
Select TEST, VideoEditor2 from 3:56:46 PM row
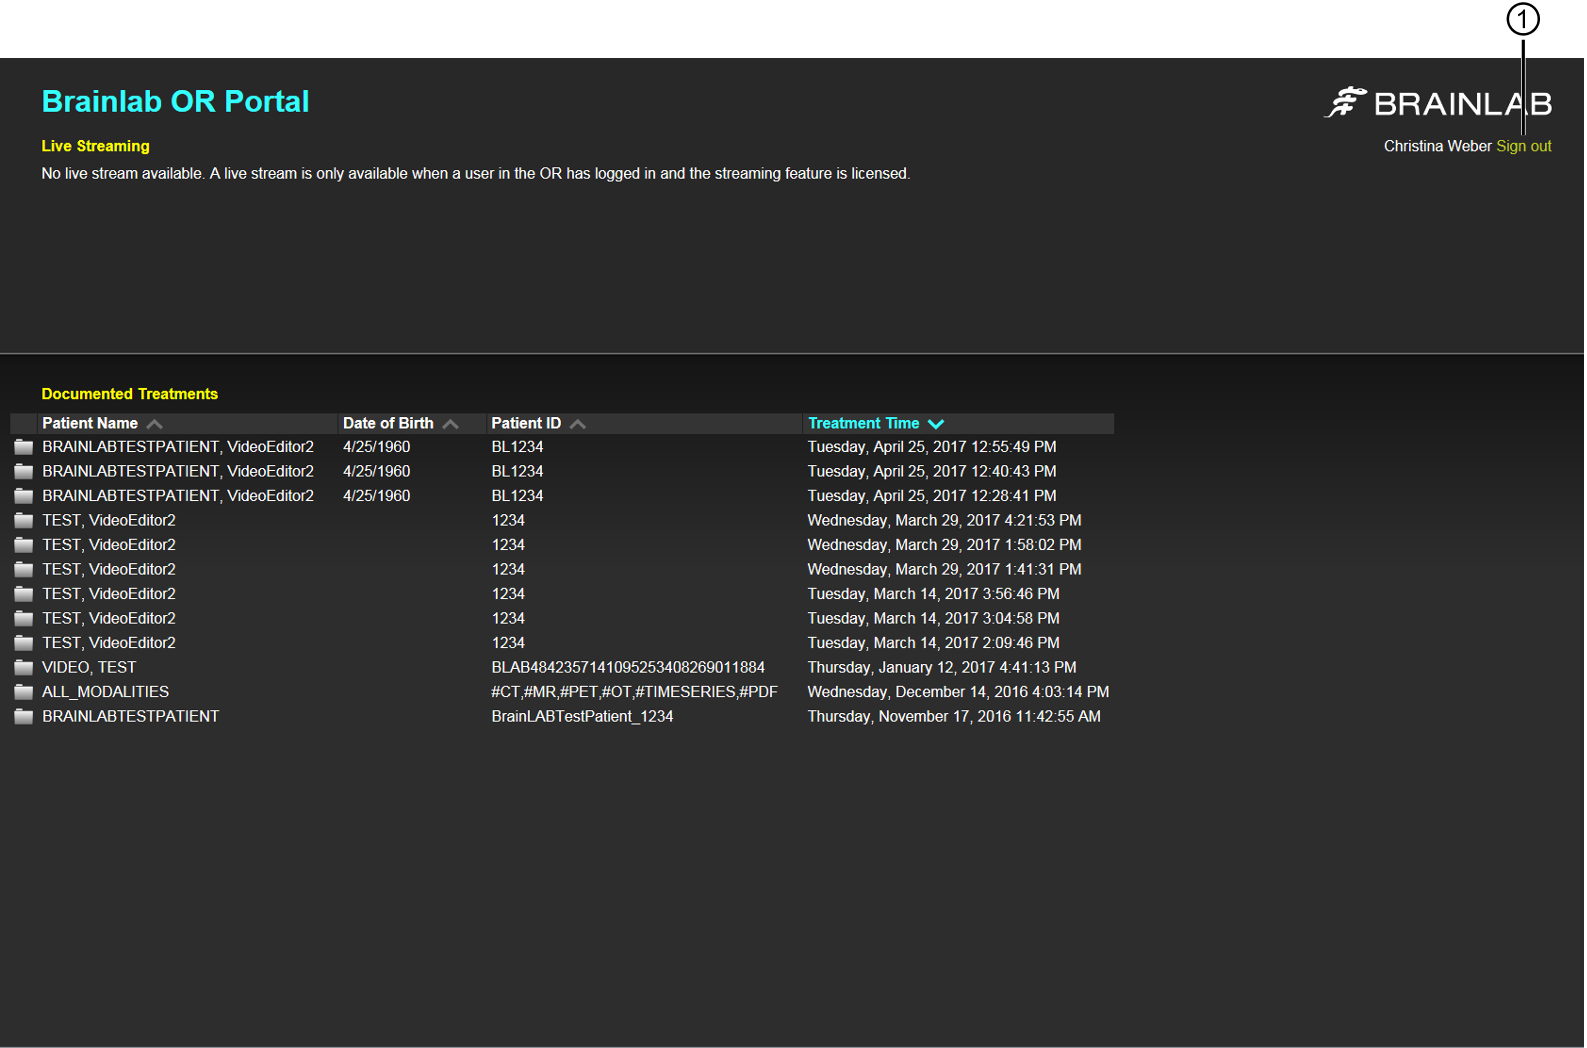pyautogui.click(x=109, y=594)
